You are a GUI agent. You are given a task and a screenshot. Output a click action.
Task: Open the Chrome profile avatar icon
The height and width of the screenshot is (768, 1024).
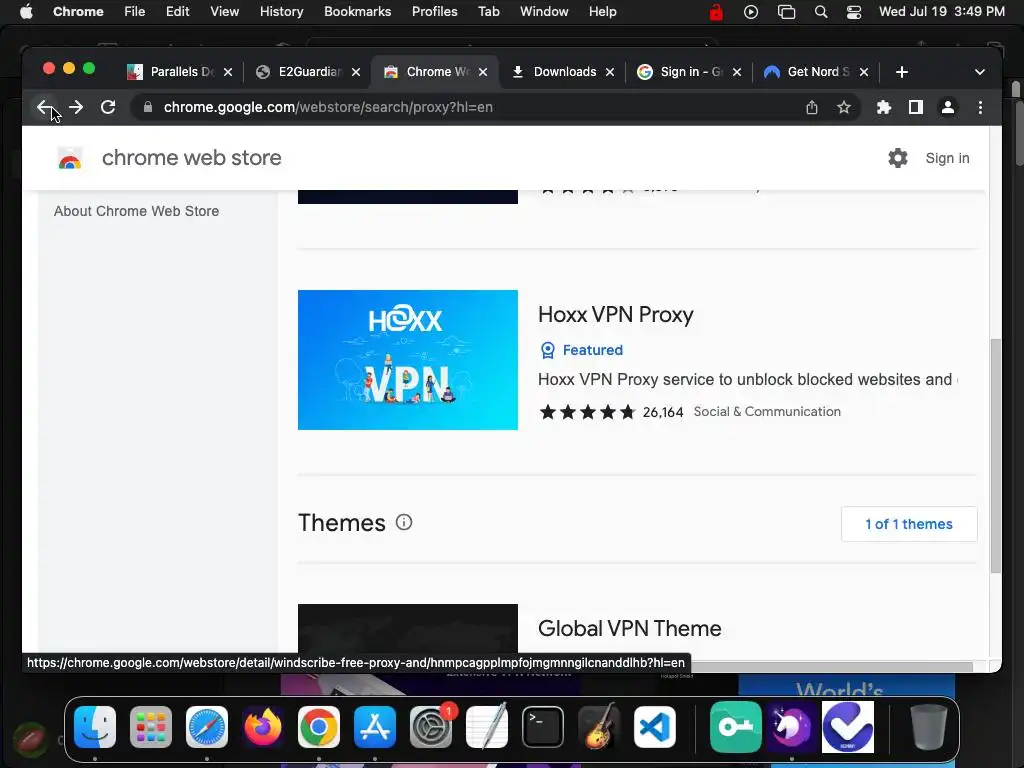tap(948, 107)
